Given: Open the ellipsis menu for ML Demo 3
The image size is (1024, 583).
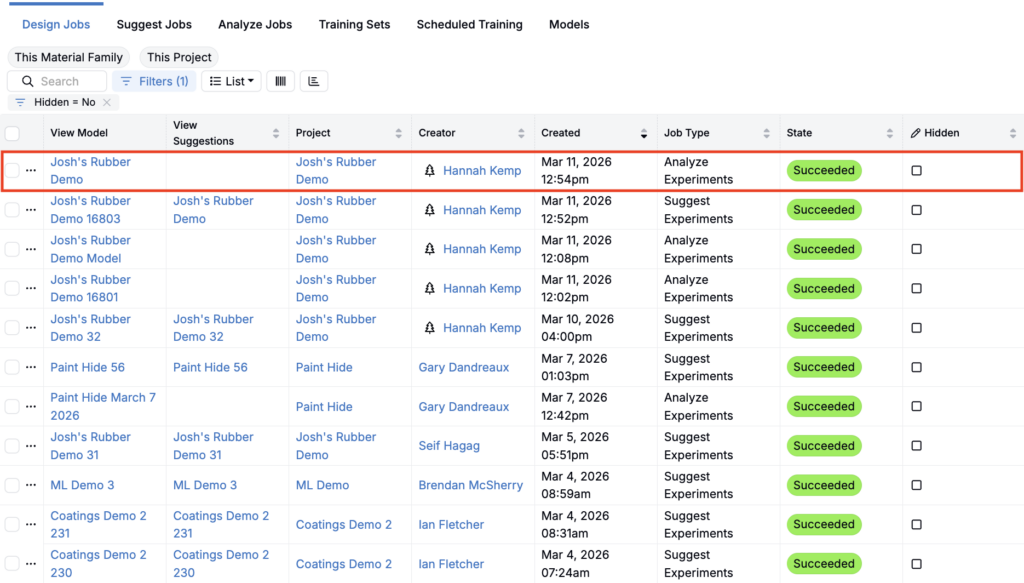Looking at the screenshot, I should click(x=31, y=485).
